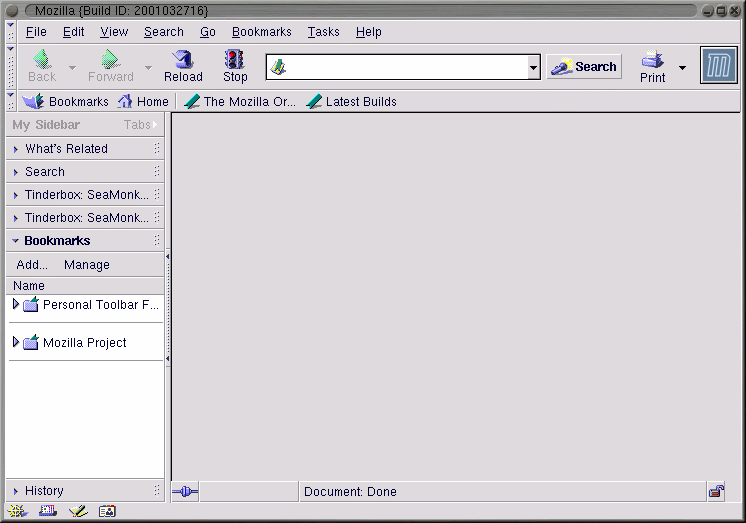Viewport: 746px width, 523px height.
Task: Click the Search button next to URL bar
Action: pos(584,67)
